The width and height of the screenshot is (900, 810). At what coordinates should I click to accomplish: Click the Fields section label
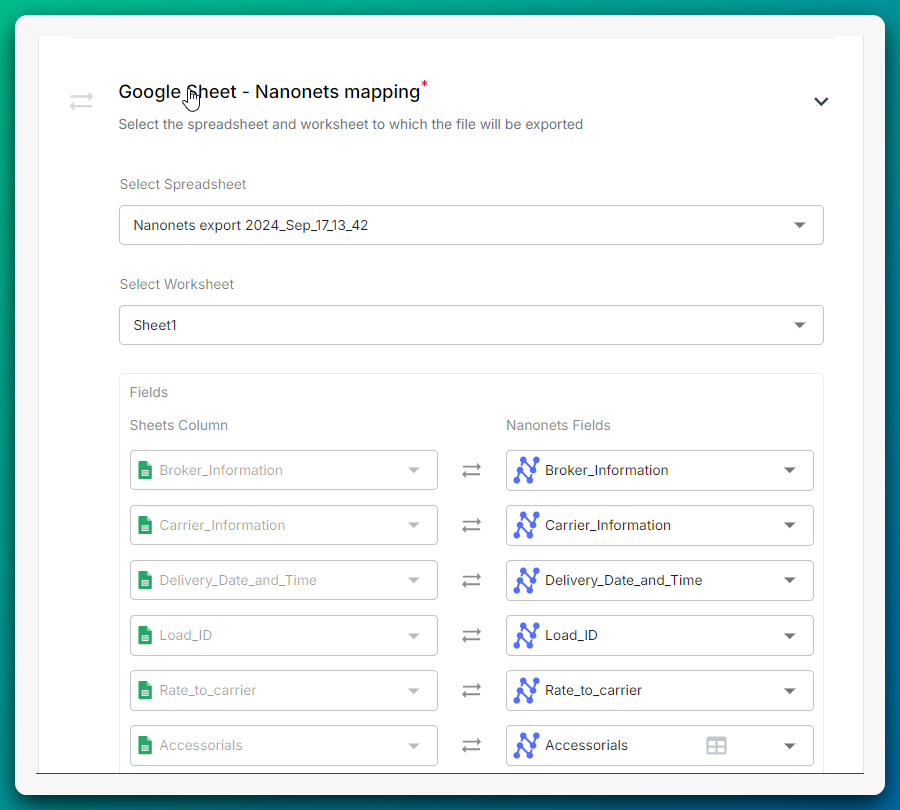[149, 392]
